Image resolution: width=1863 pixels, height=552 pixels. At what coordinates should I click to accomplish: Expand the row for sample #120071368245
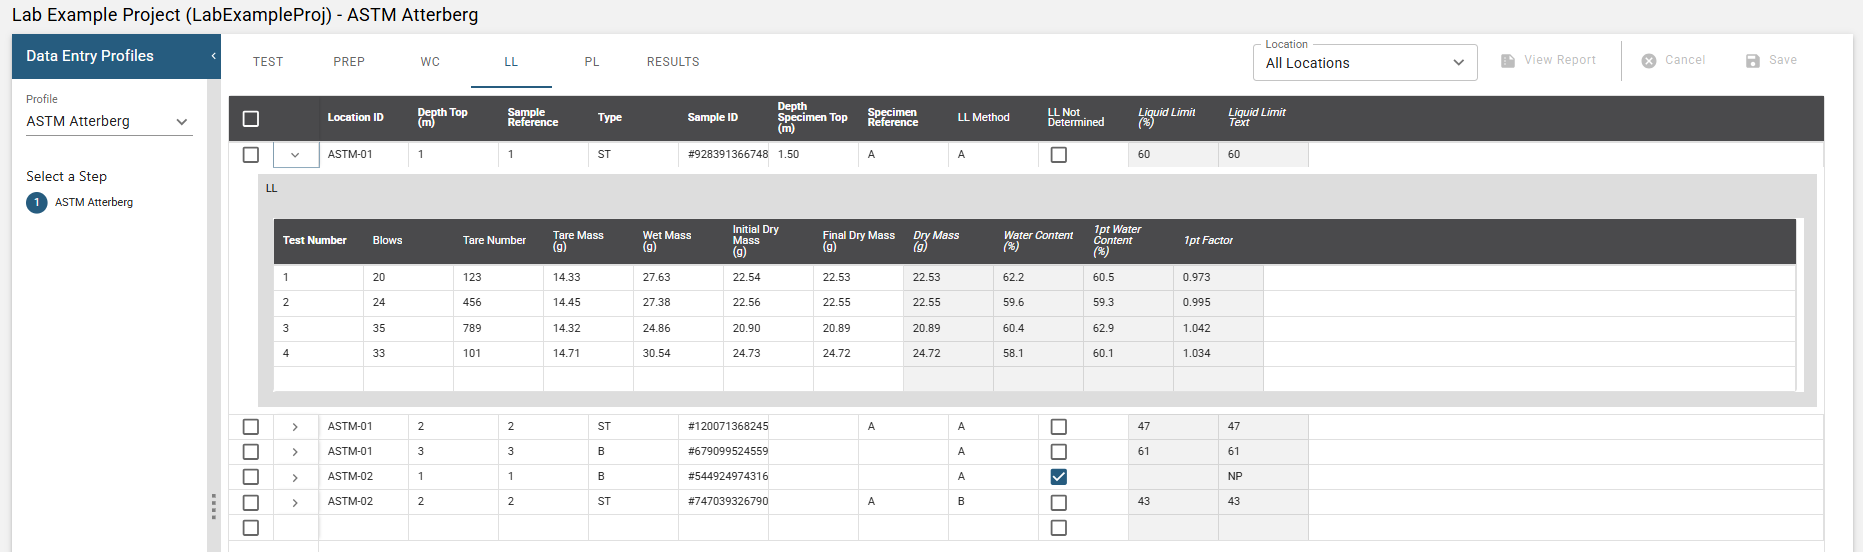295,427
